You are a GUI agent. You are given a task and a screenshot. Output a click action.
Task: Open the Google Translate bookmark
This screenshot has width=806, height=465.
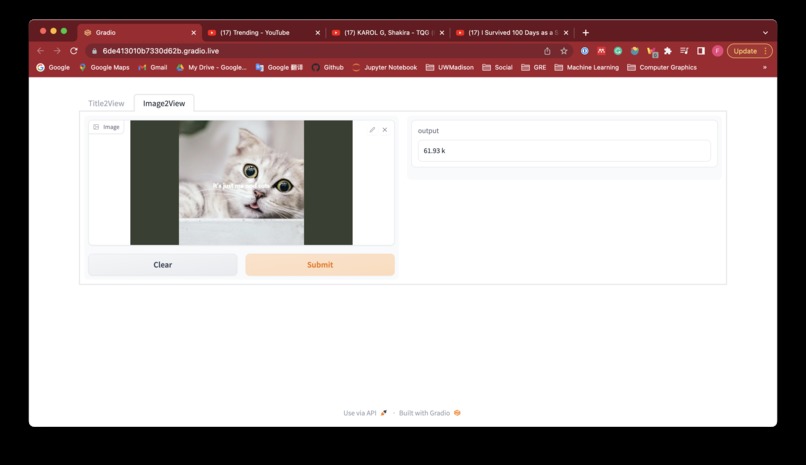click(x=279, y=67)
